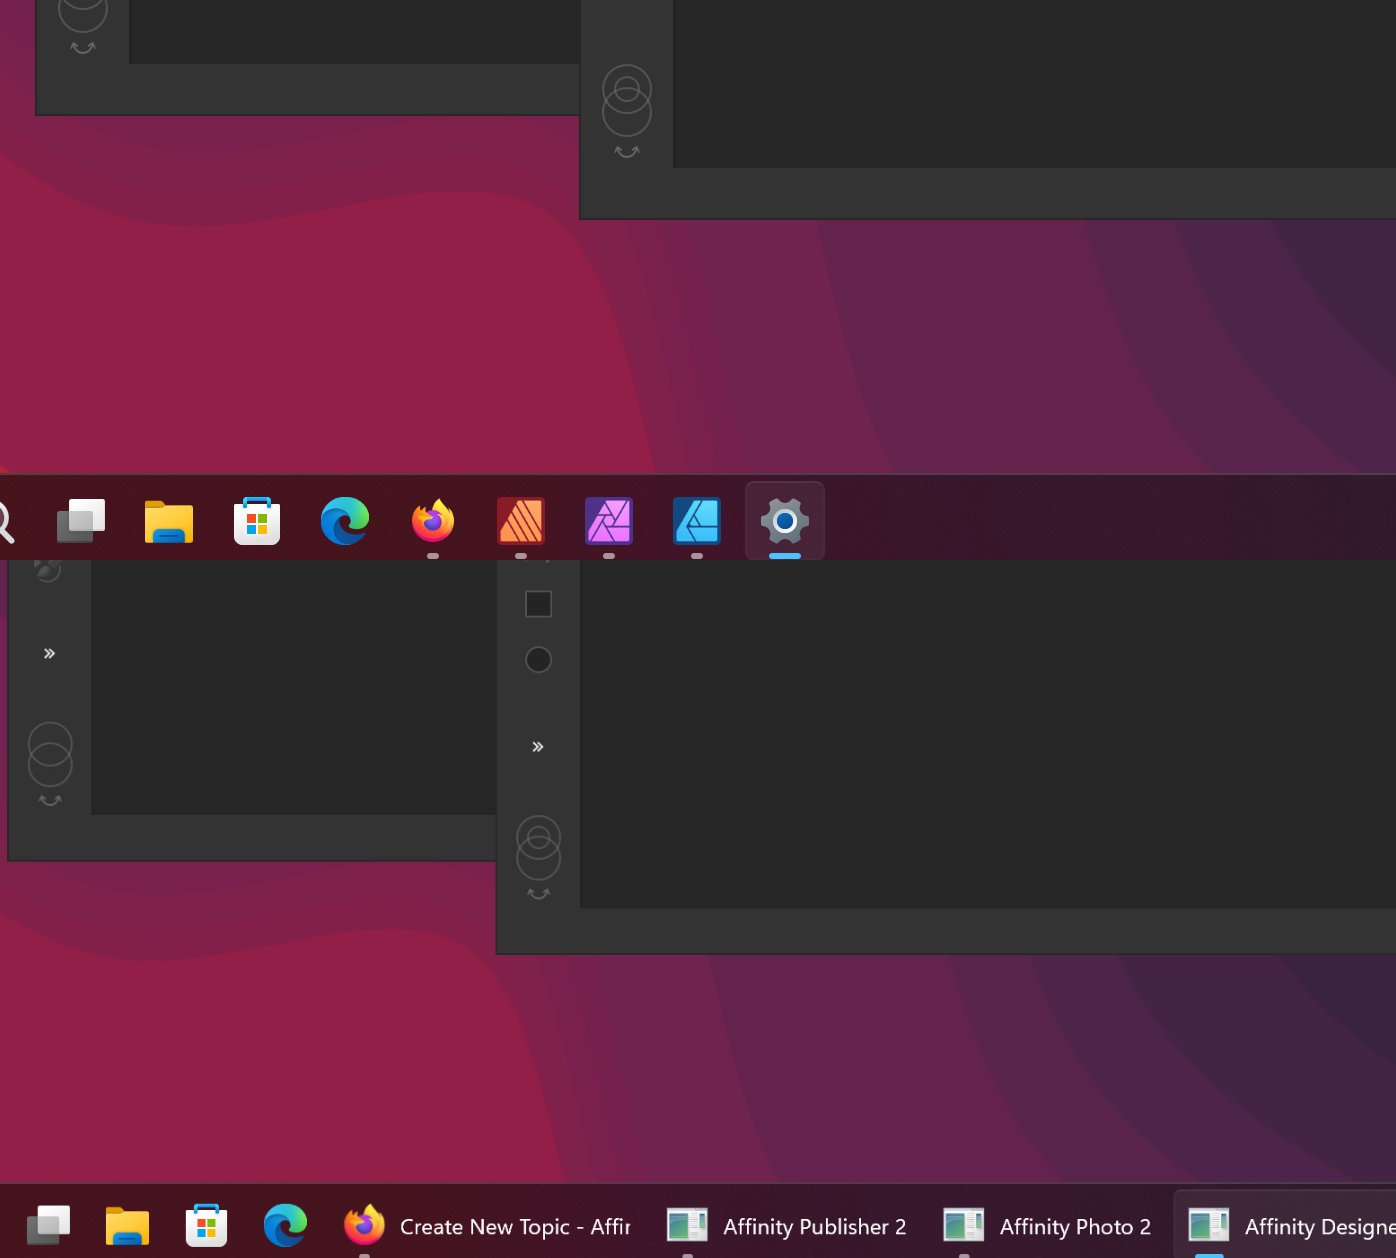1396x1258 pixels.
Task: Select the Ellipse tool below the Rectangle tool
Action: [538, 660]
